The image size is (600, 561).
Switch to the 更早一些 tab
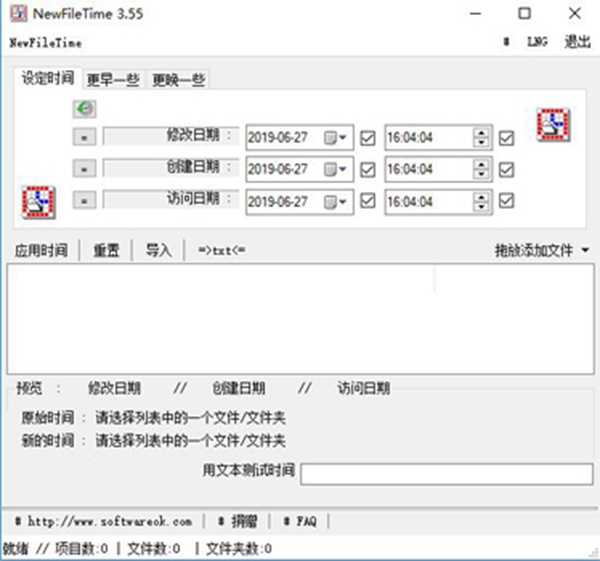click(x=113, y=80)
